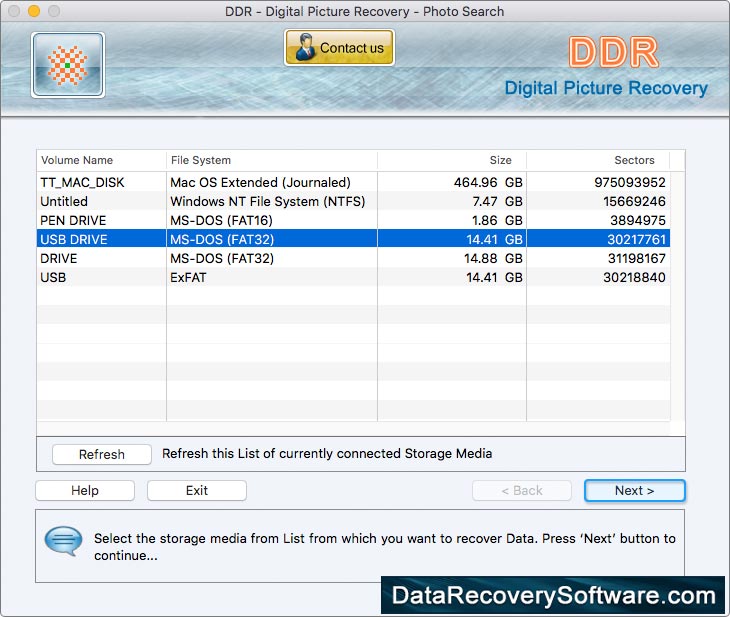Click the Contact us button
Image resolution: width=730 pixels, height=617 pixels.
click(339, 47)
